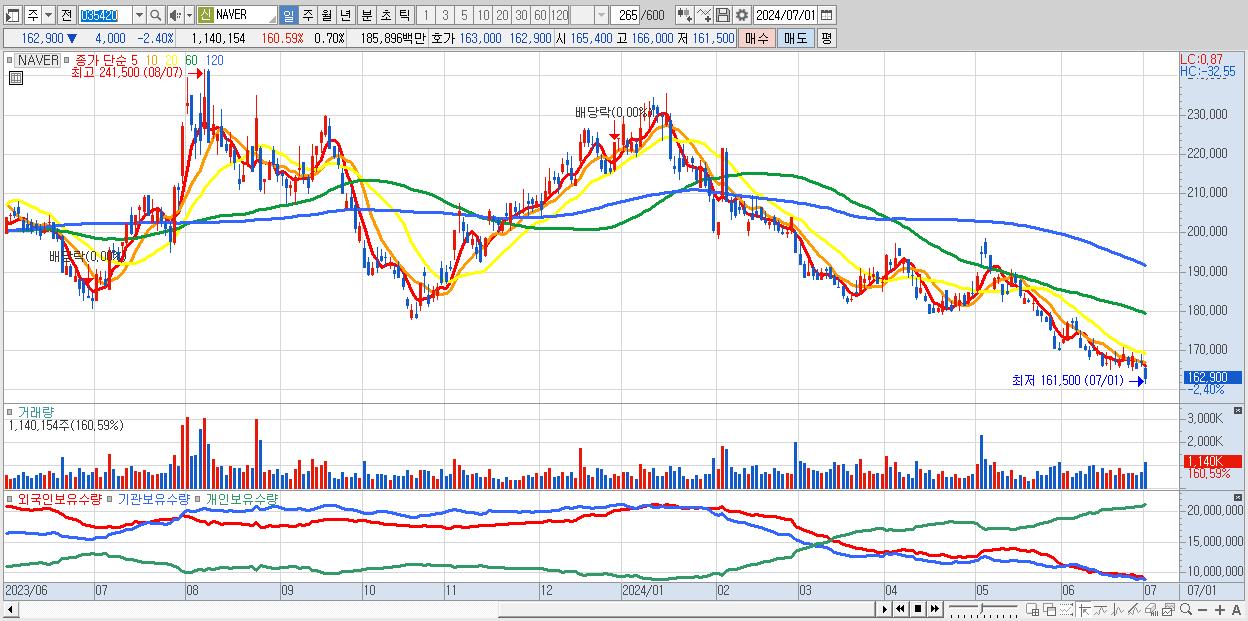Toggle the 기관보유수량 series legend

tap(155, 498)
